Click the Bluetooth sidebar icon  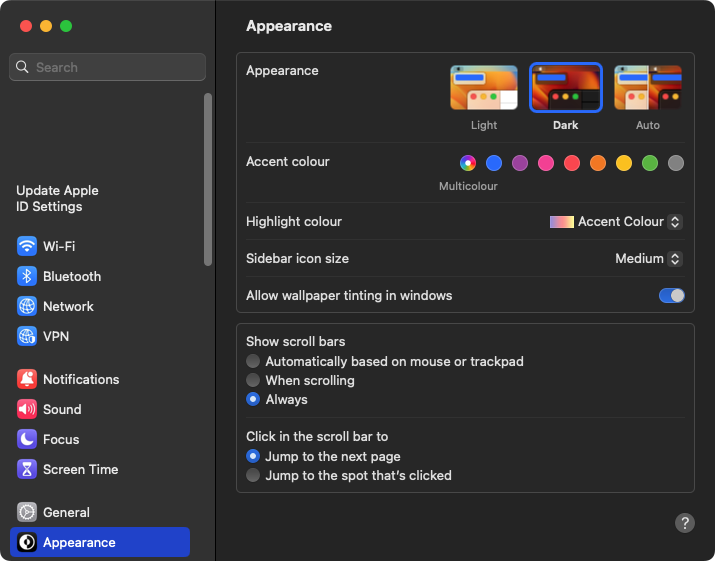tap(27, 276)
